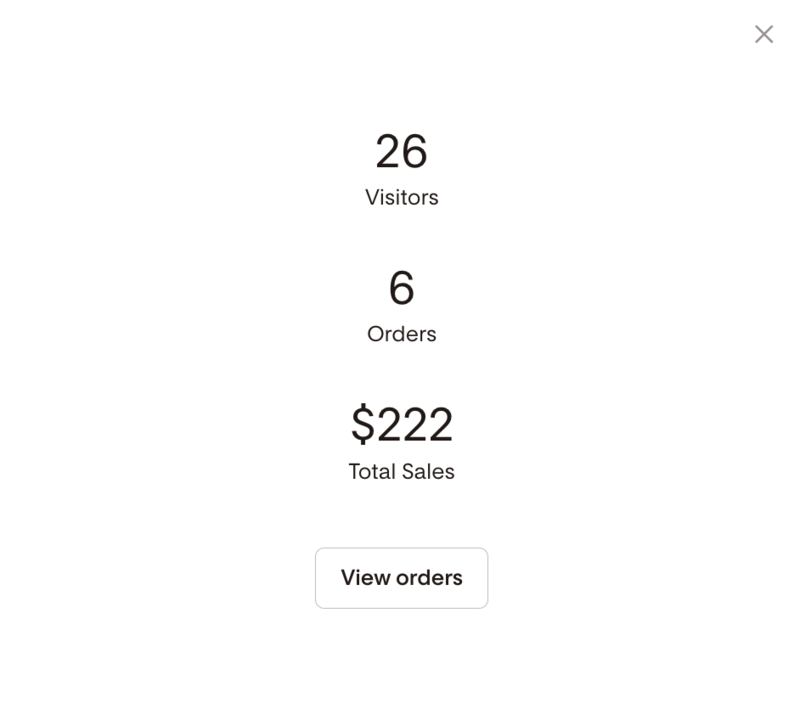Go to orders using the outlined button
Image resolution: width=800 pixels, height=725 pixels.
(402, 578)
